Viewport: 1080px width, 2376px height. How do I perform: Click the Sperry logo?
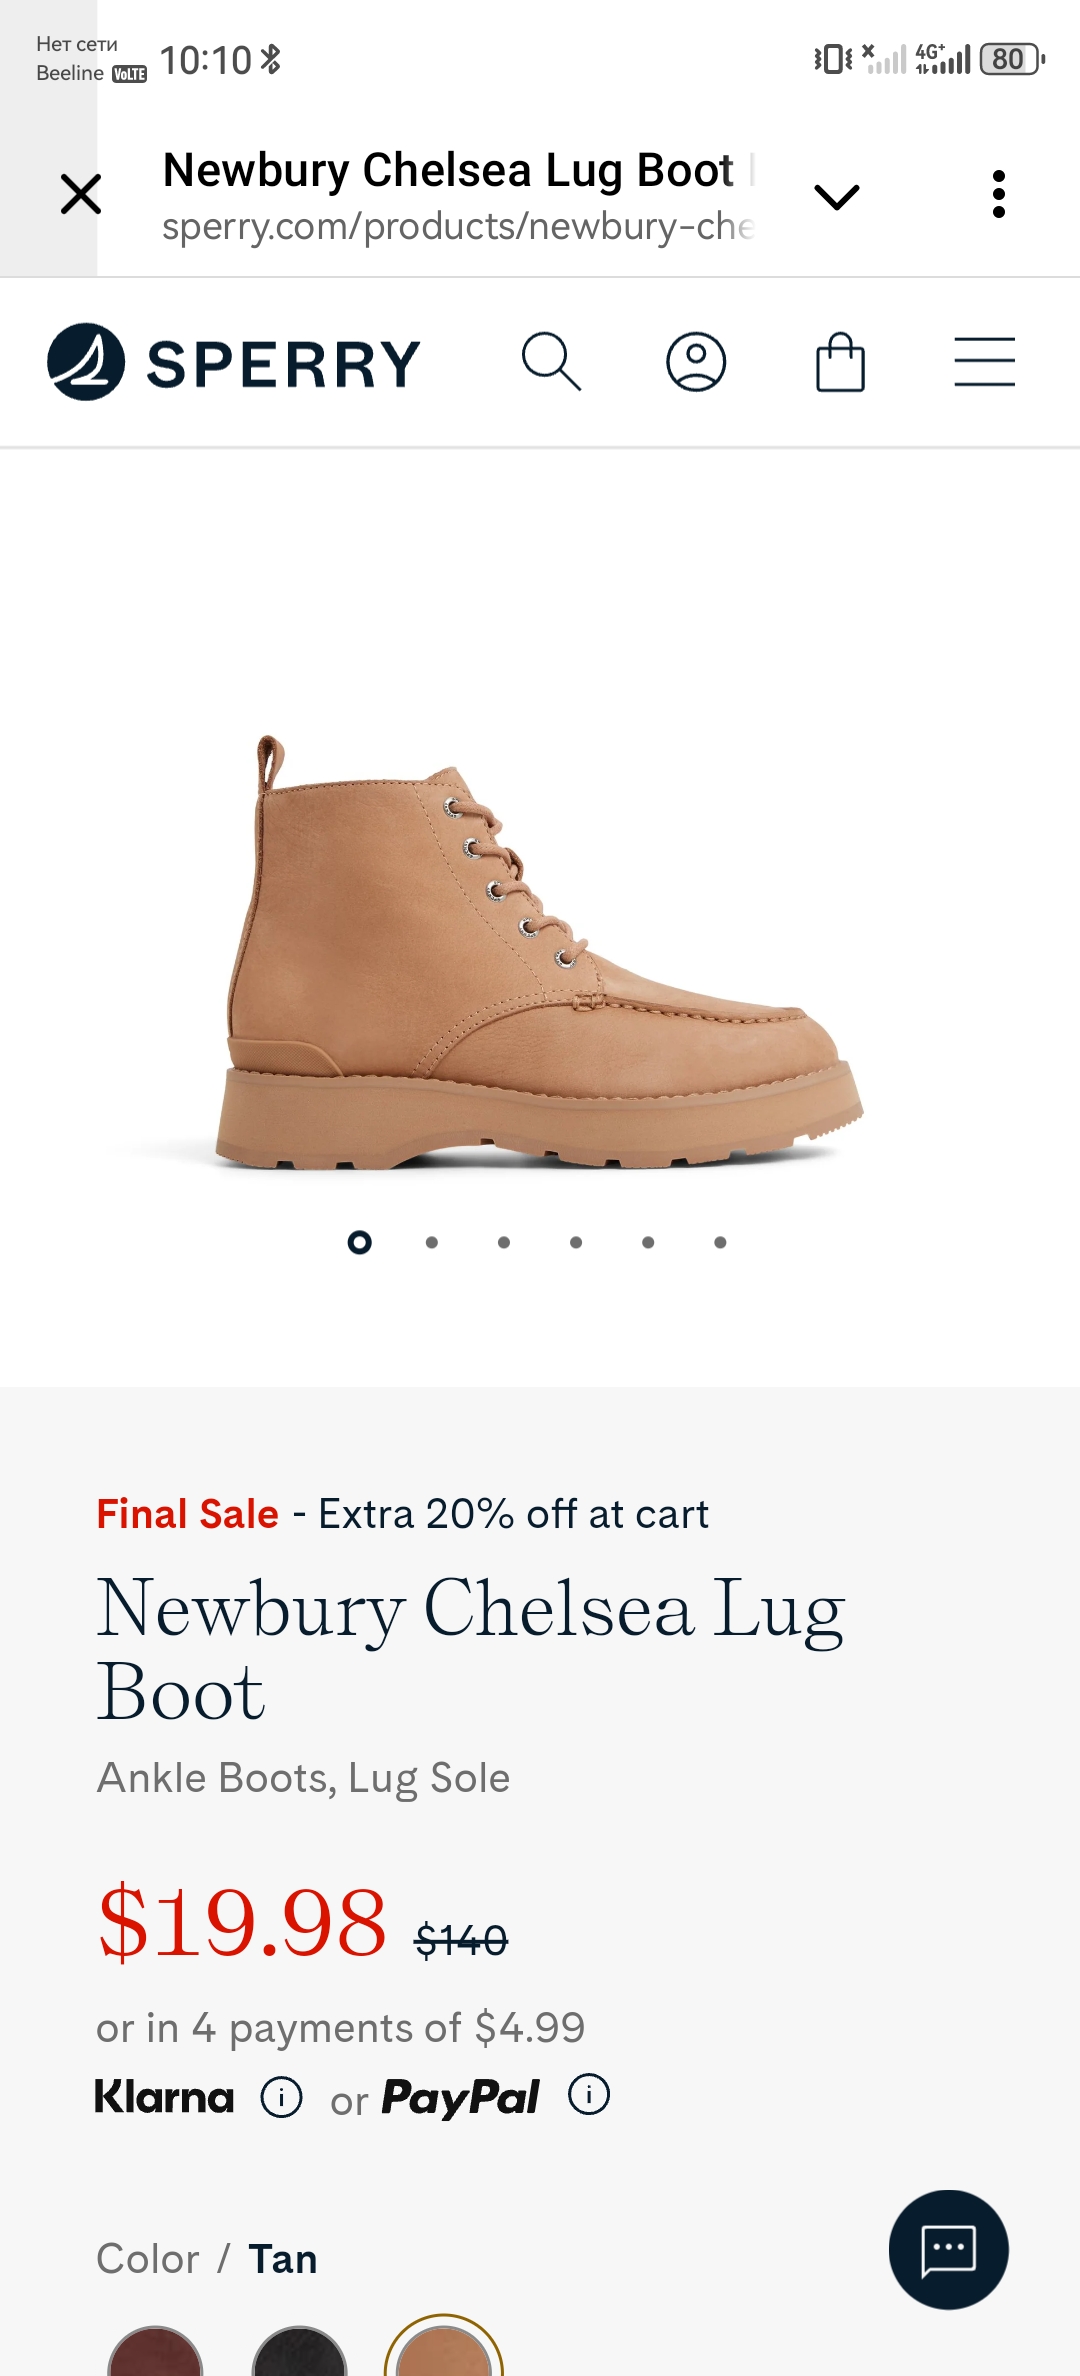click(234, 362)
